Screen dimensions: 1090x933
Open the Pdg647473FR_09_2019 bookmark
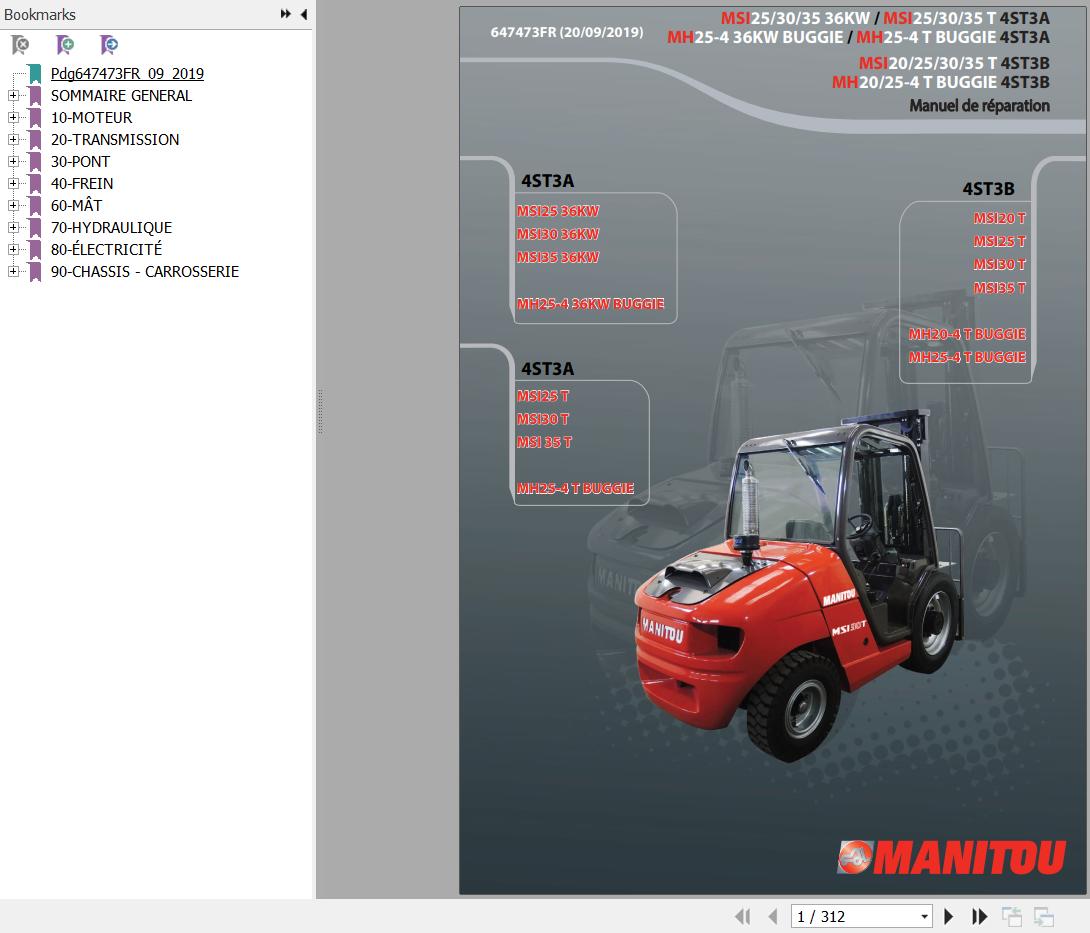click(x=127, y=74)
